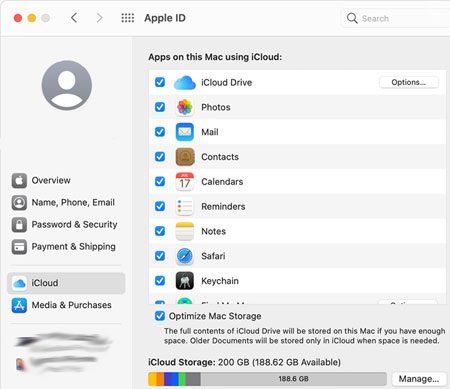
Task: Toggle the Notes checkbox
Action: 160,231
